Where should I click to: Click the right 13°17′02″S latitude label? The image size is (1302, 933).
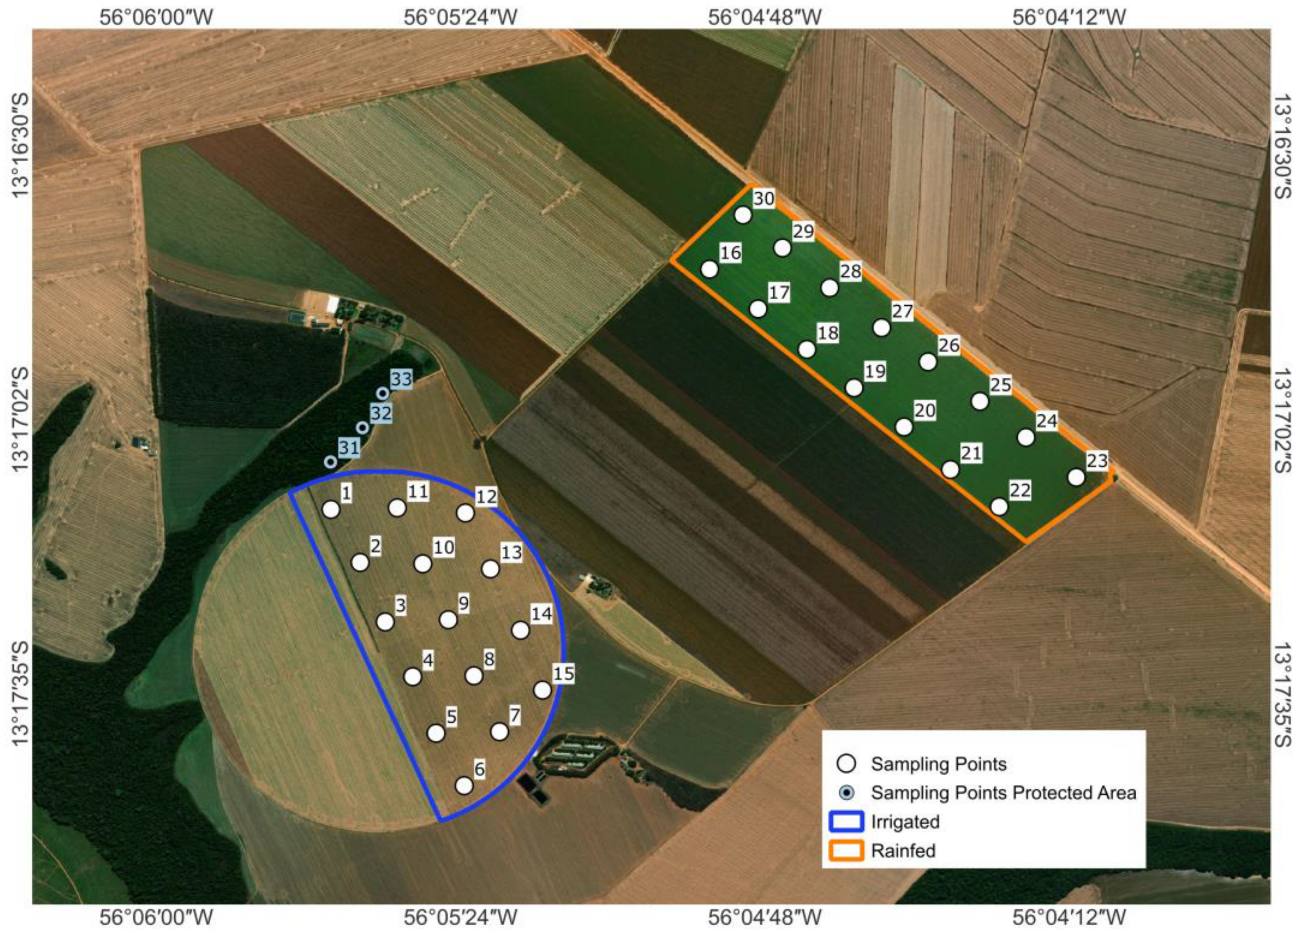pos(1285,420)
